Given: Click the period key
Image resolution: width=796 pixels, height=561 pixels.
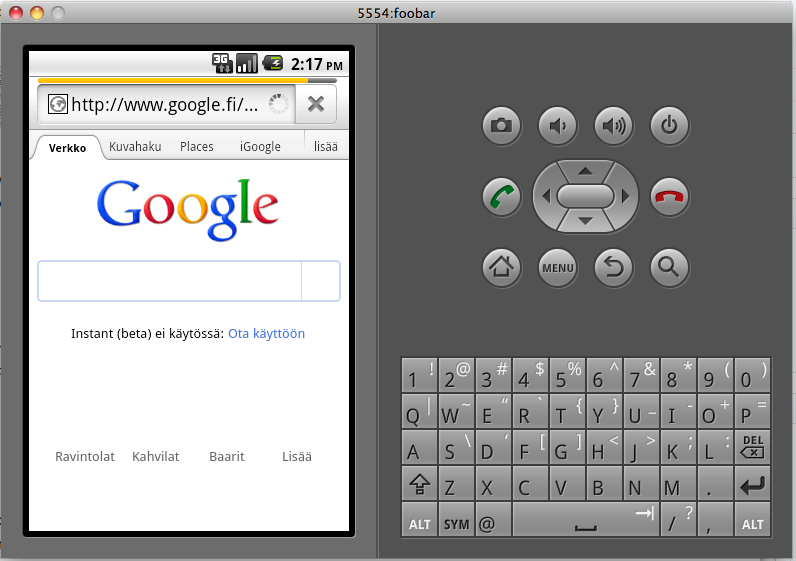Looking at the screenshot, I should click(715, 484).
